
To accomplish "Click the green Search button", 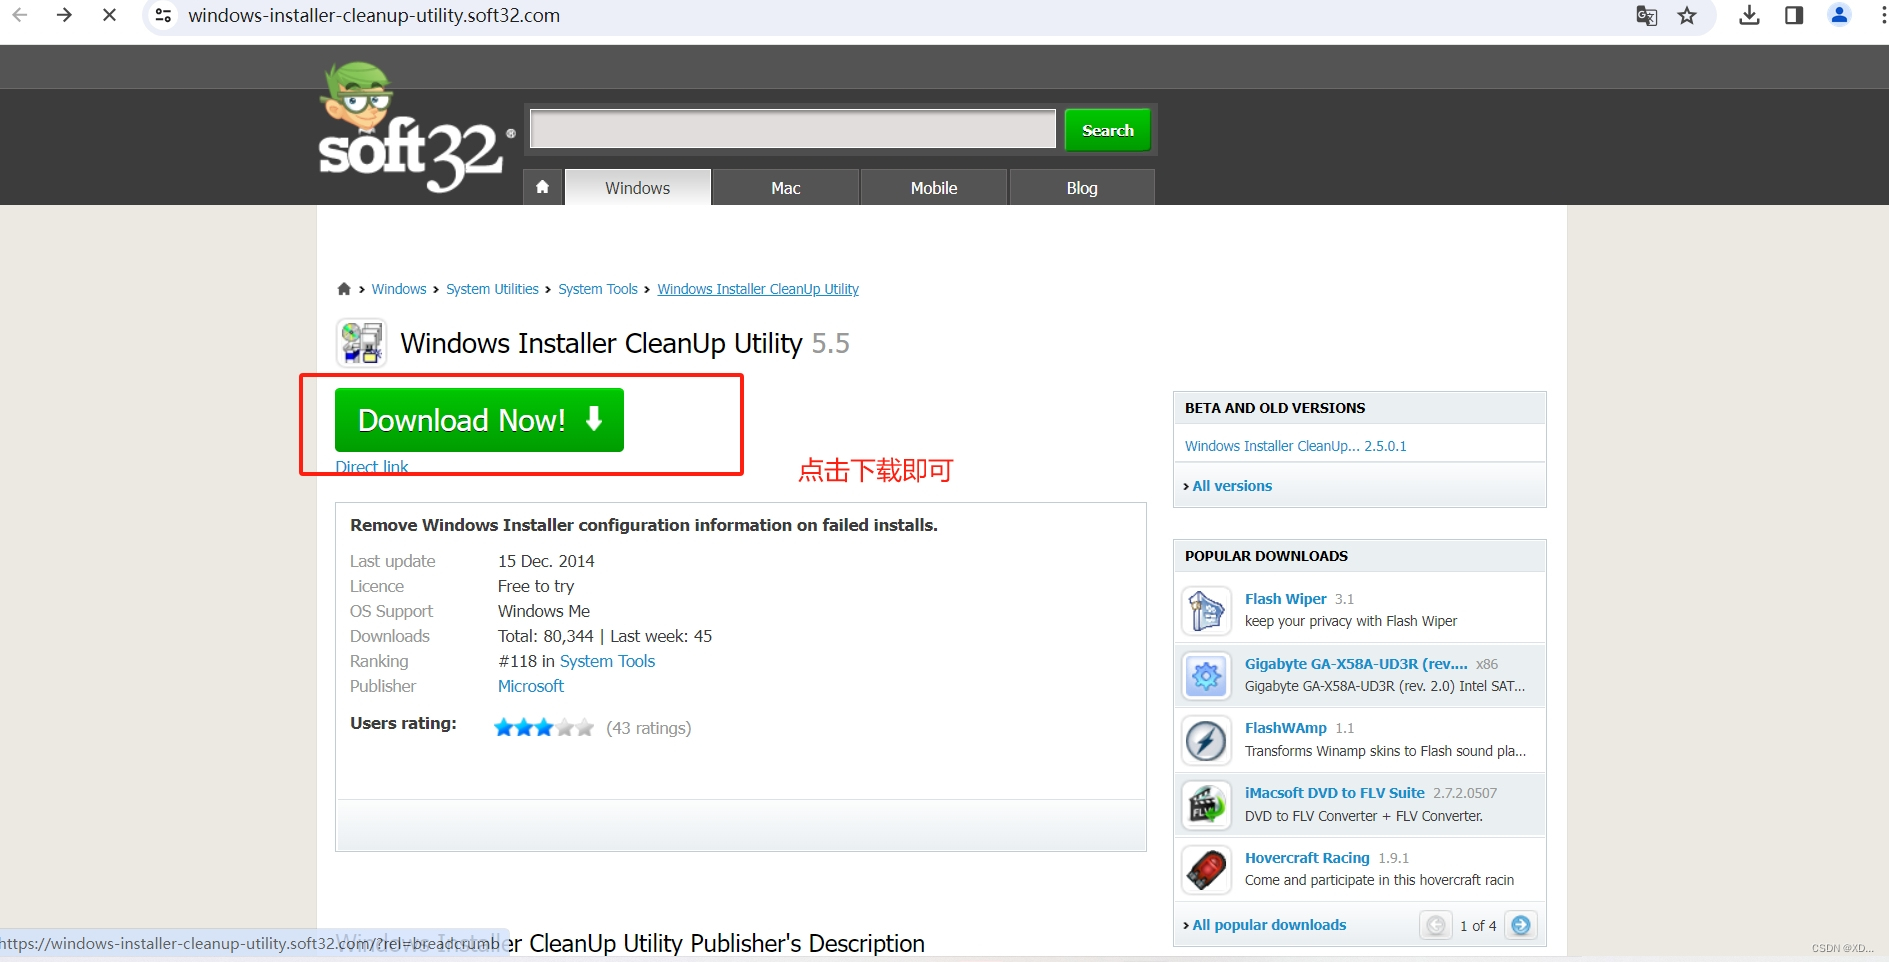I will coord(1107,130).
